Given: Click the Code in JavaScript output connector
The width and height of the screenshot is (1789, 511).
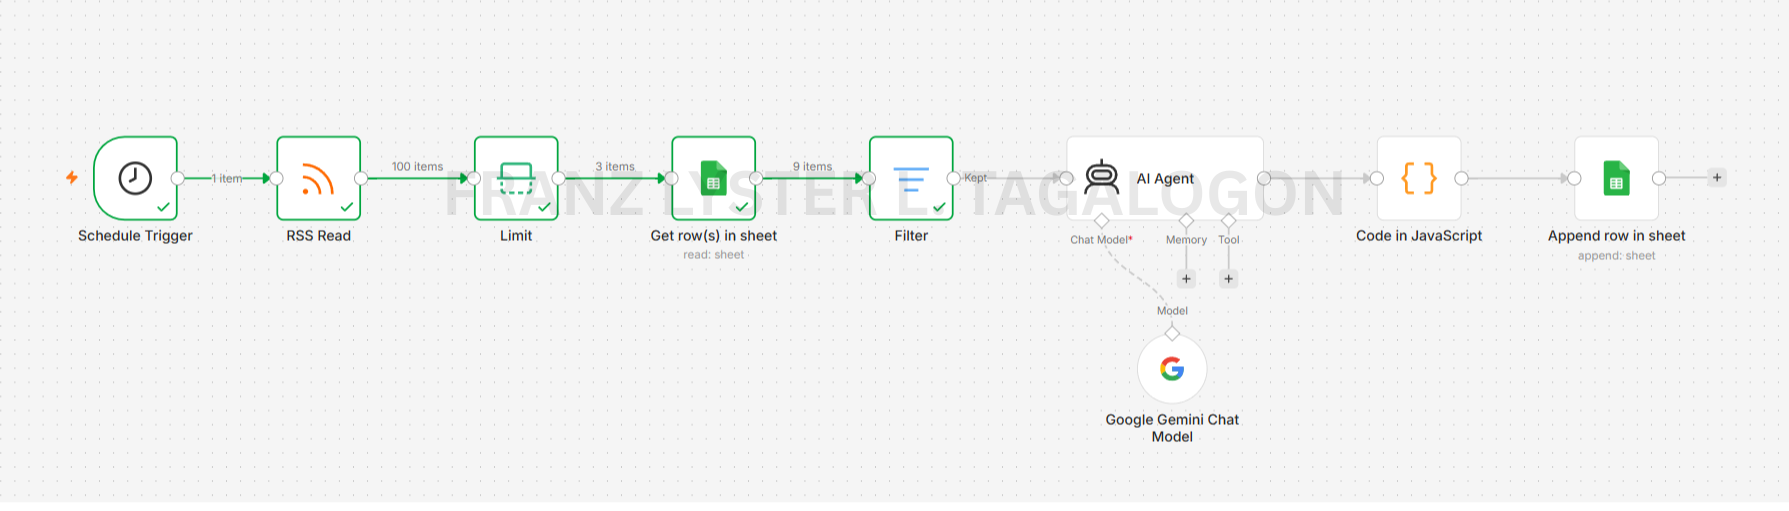Looking at the screenshot, I should (1462, 178).
